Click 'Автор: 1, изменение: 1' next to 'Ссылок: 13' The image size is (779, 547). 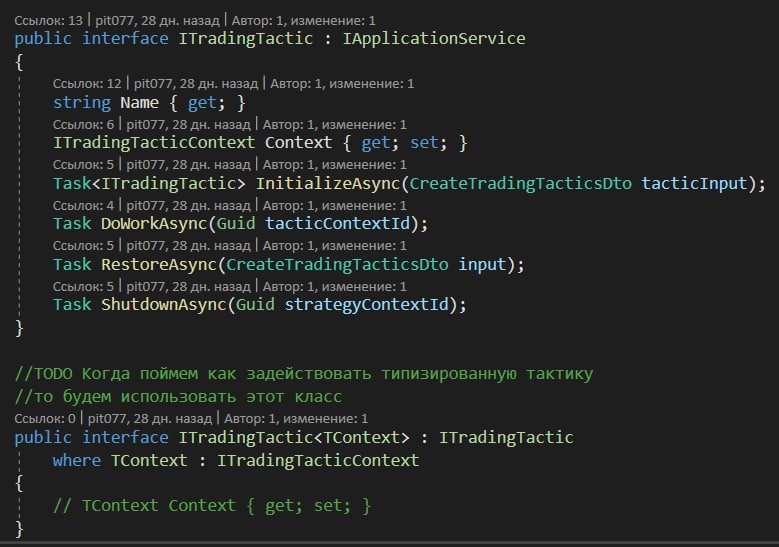coord(304,20)
